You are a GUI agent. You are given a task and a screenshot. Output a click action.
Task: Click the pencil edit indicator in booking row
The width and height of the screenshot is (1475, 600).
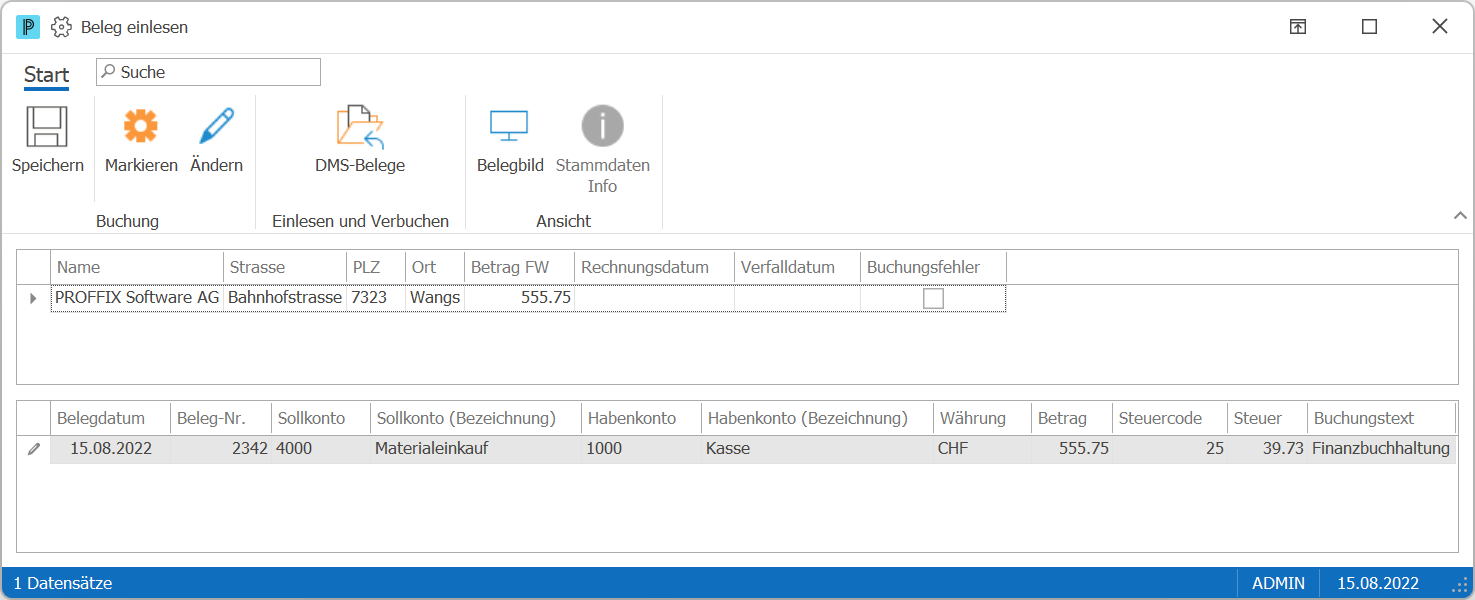[34, 449]
